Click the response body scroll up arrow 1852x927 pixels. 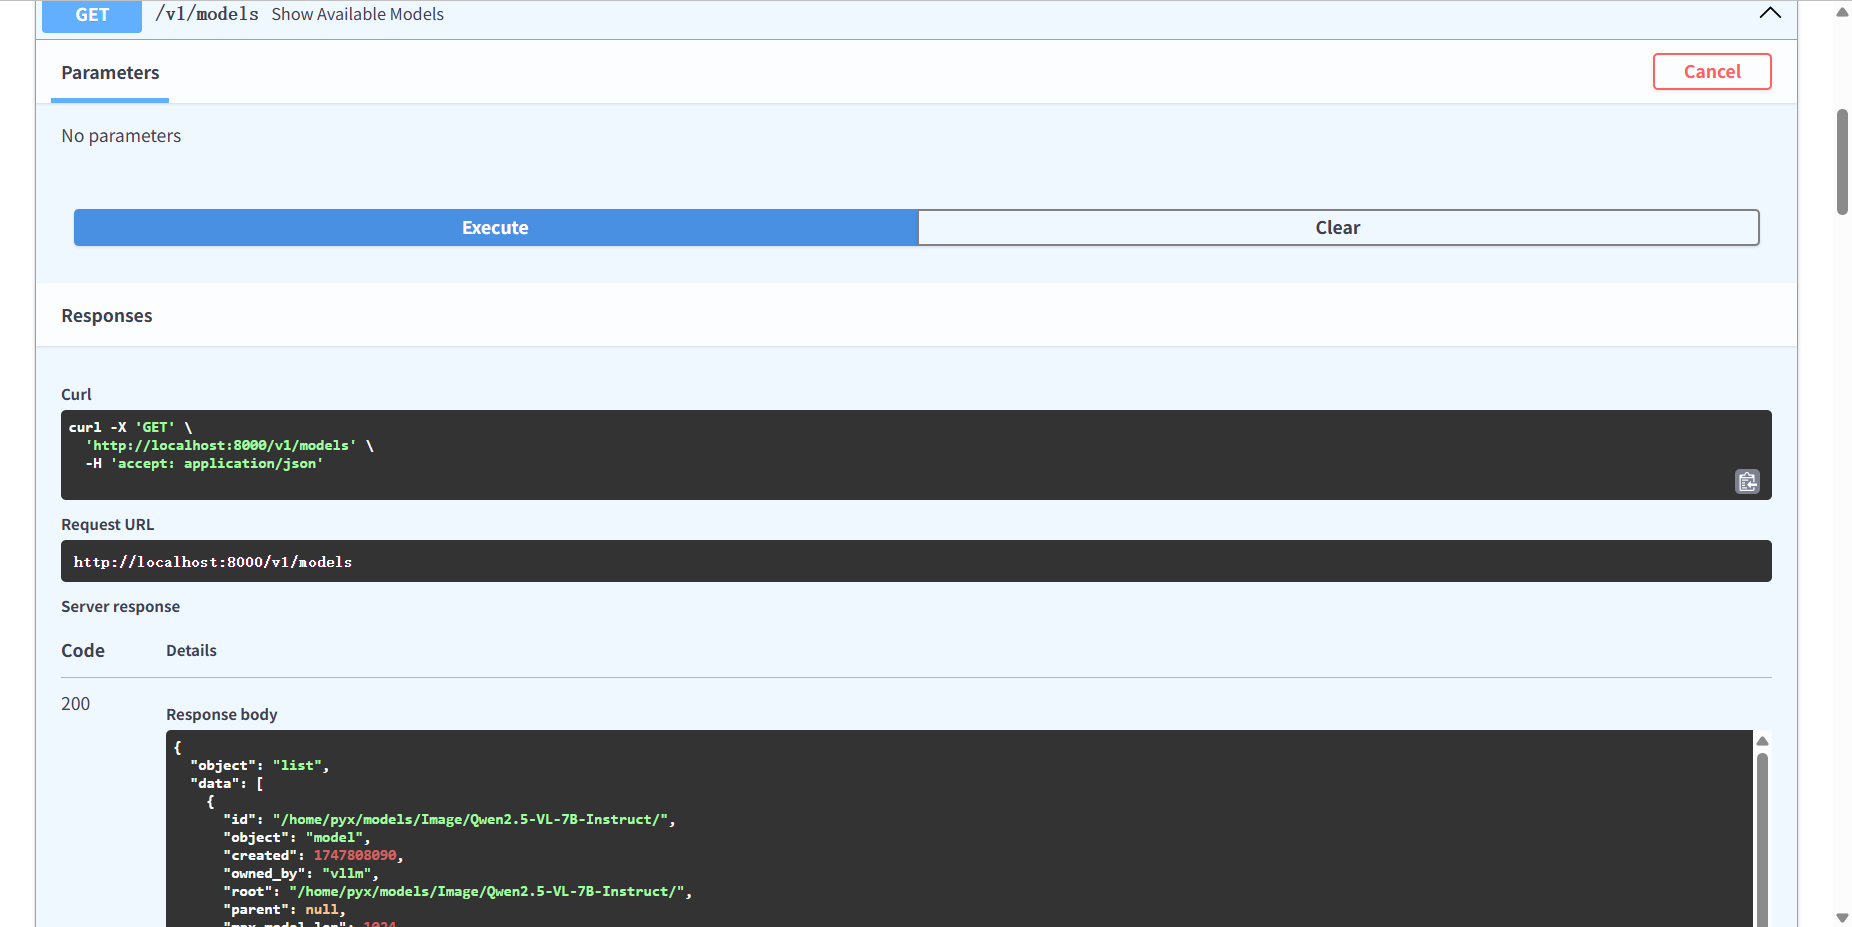click(x=1763, y=741)
